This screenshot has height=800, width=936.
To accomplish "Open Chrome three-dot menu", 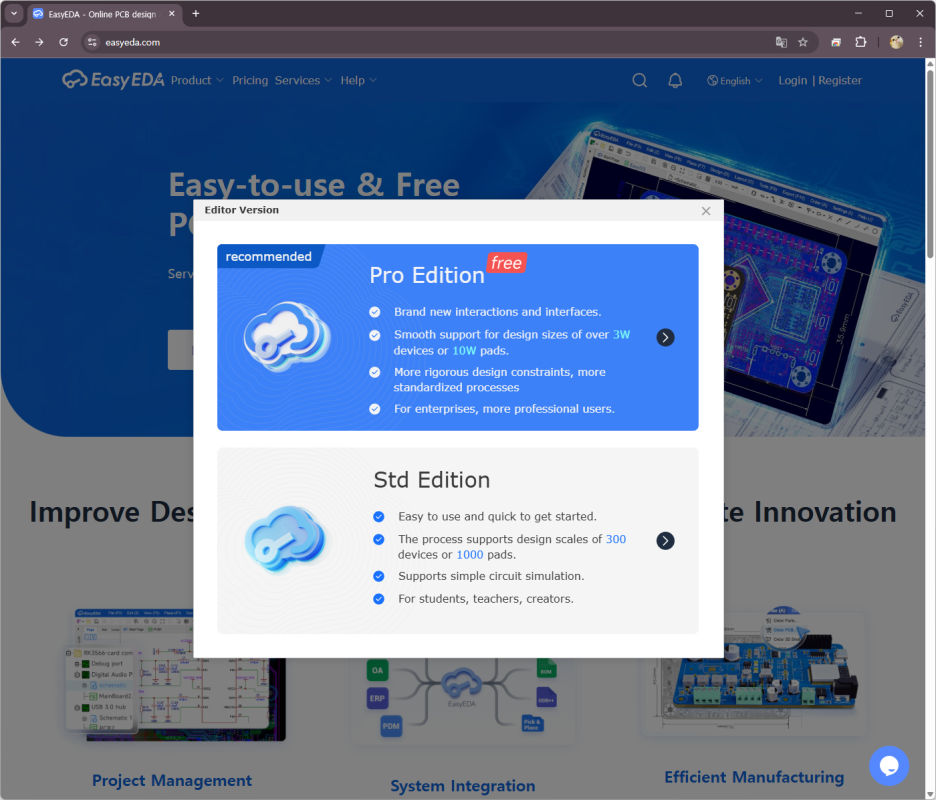I will coord(920,42).
